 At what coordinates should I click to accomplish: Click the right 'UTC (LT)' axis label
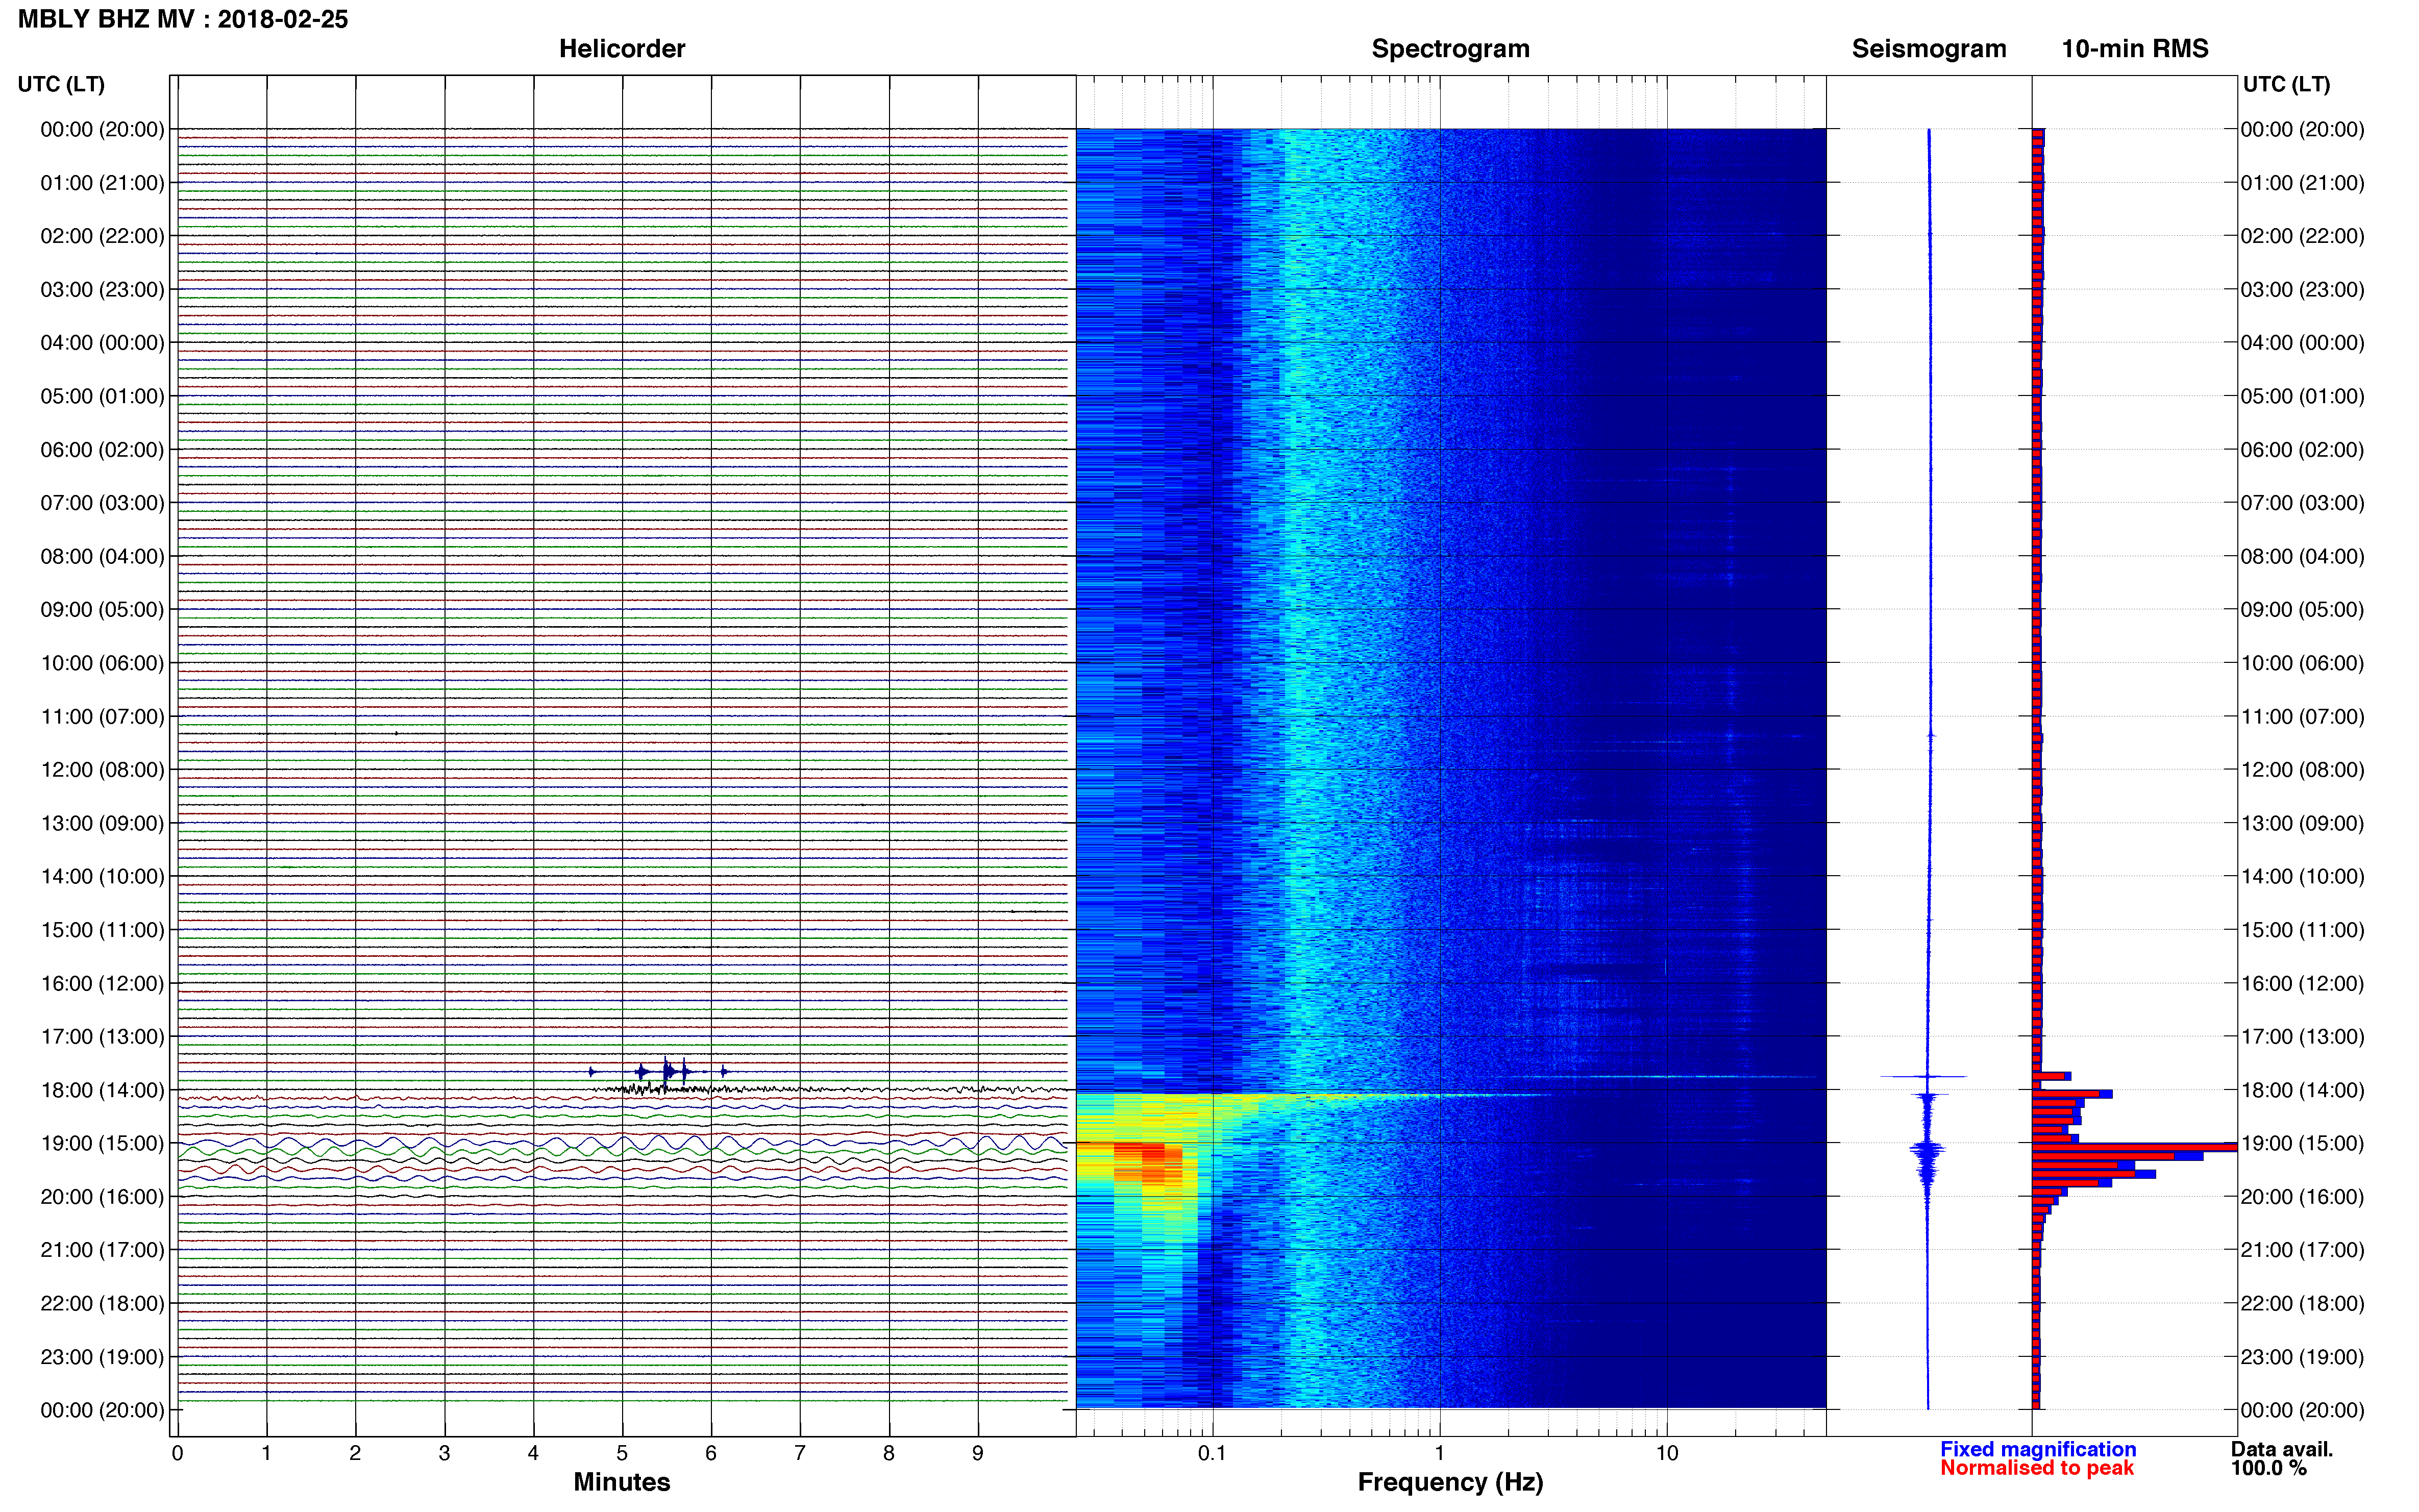pyautogui.click(x=2286, y=84)
